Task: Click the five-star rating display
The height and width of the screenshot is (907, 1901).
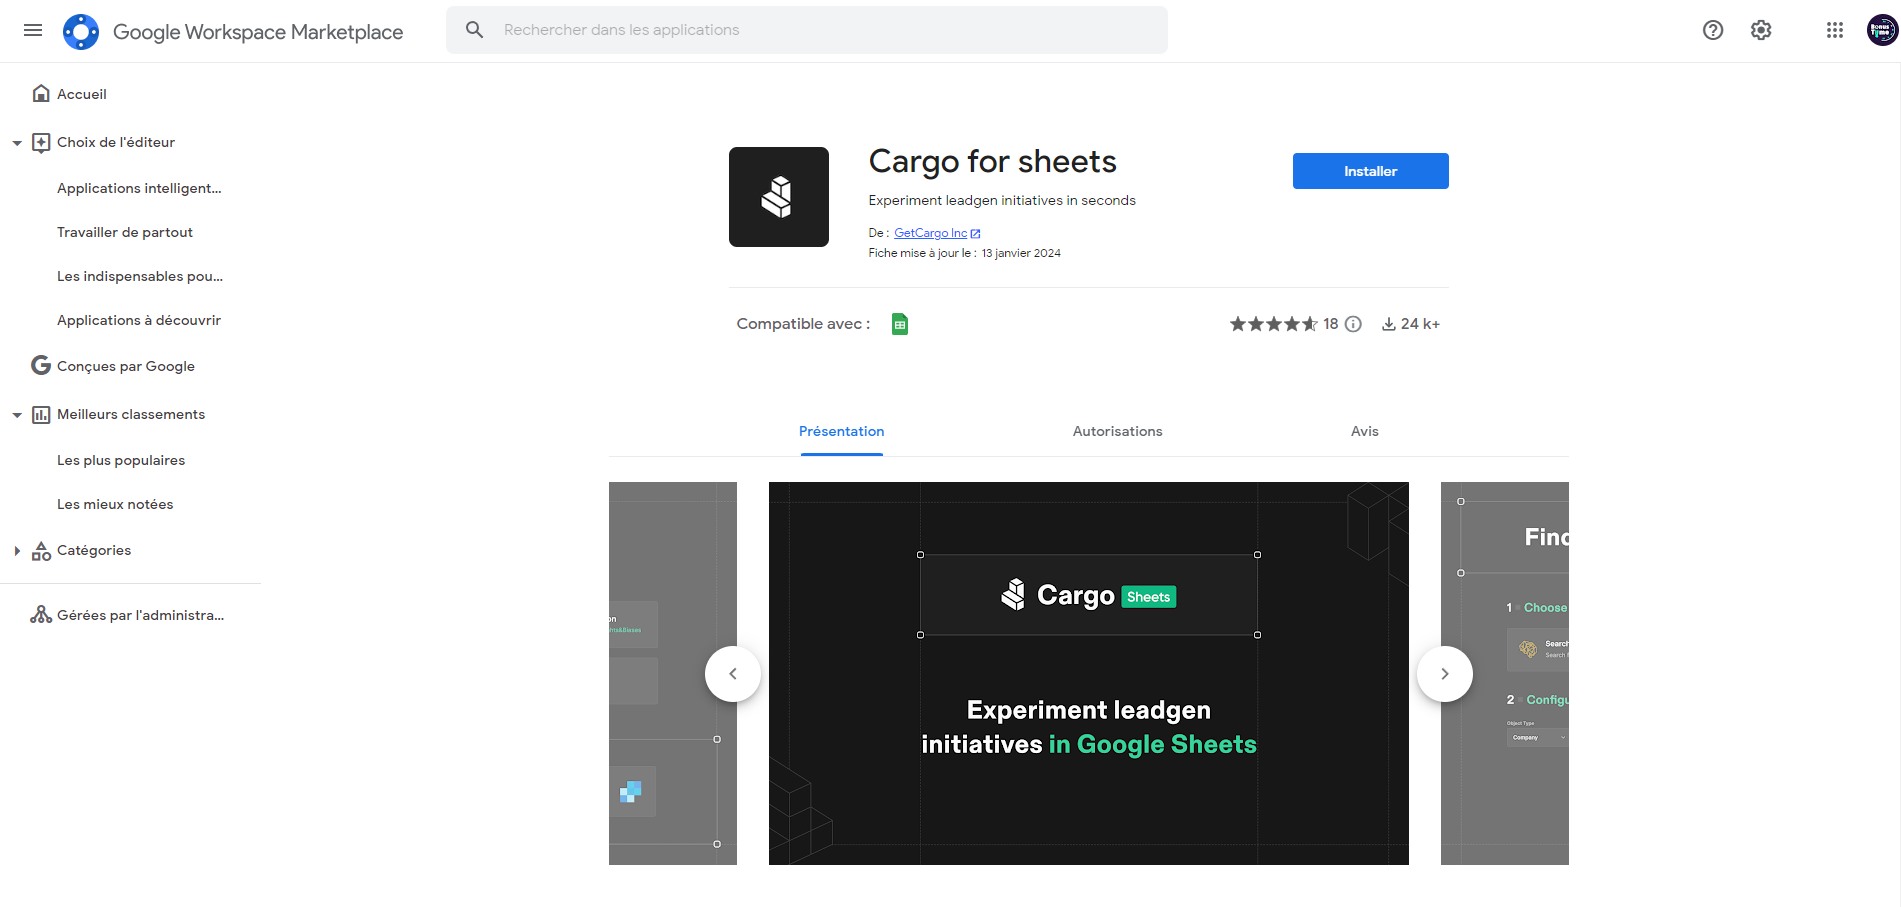Action: [x=1273, y=324]
